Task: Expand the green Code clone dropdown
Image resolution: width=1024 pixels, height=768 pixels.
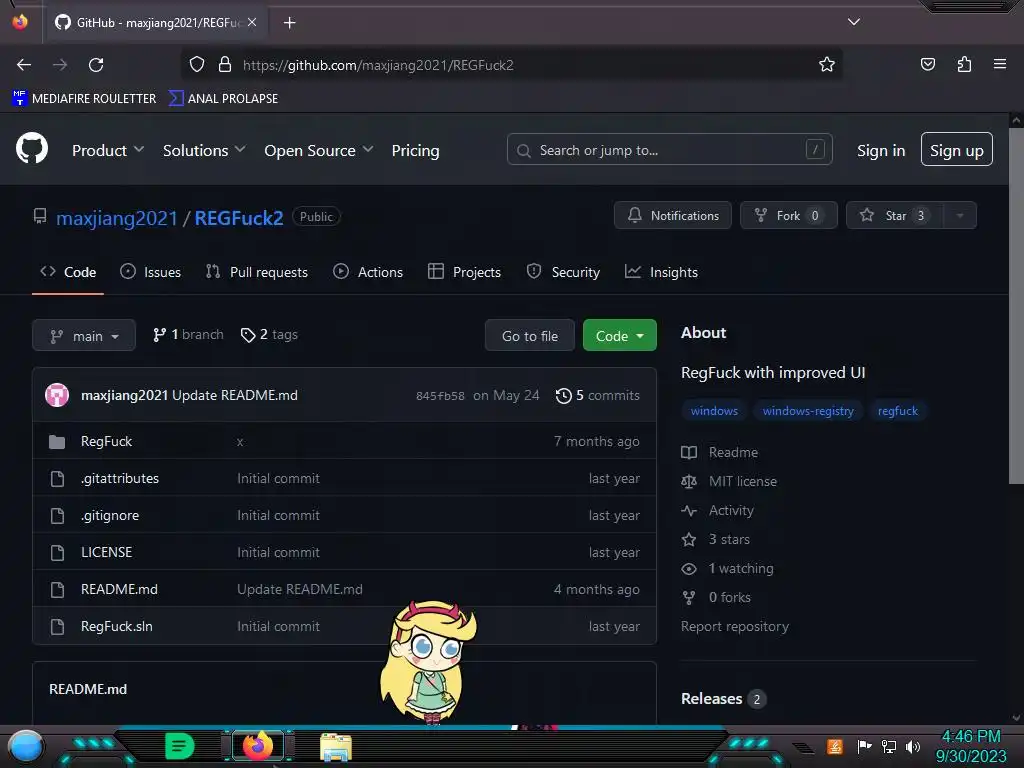Action: 620,336
